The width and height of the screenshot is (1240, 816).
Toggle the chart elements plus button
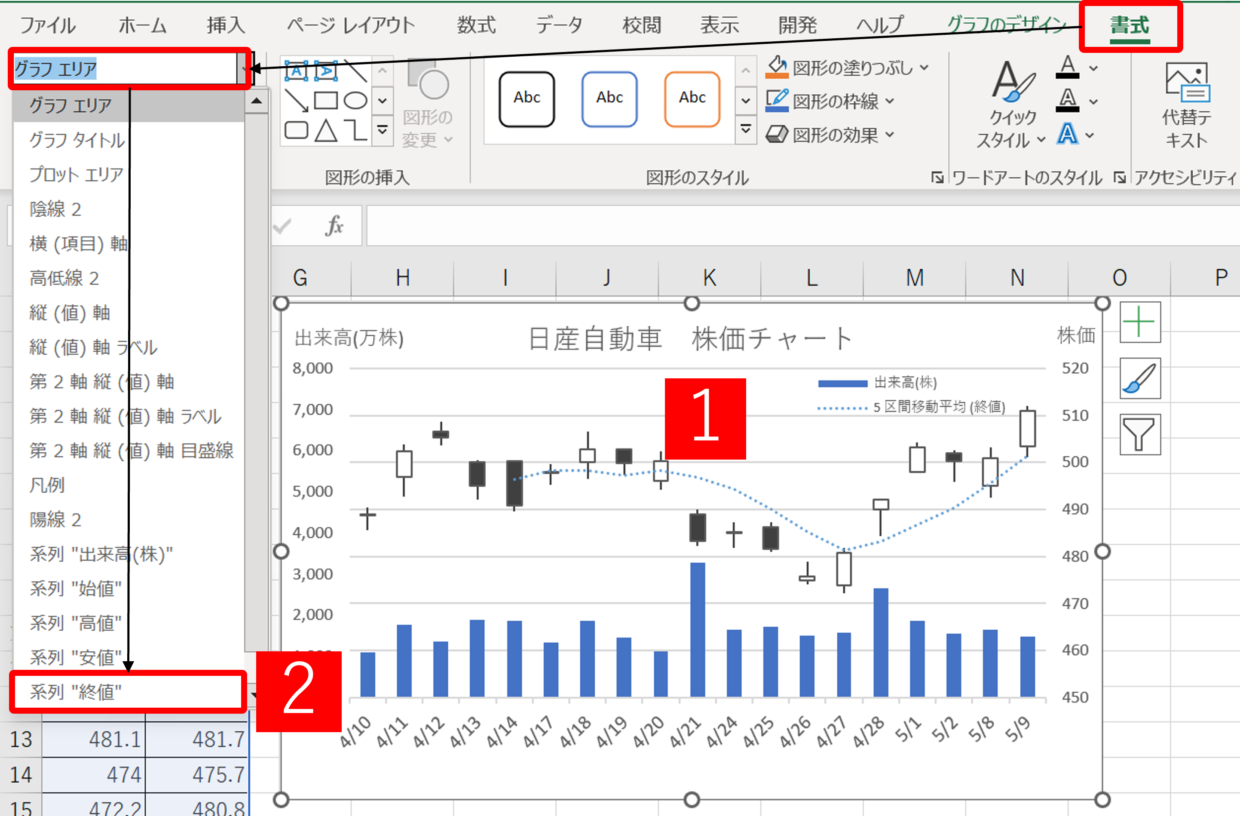pyautogui.click(x=1140, y=322)
